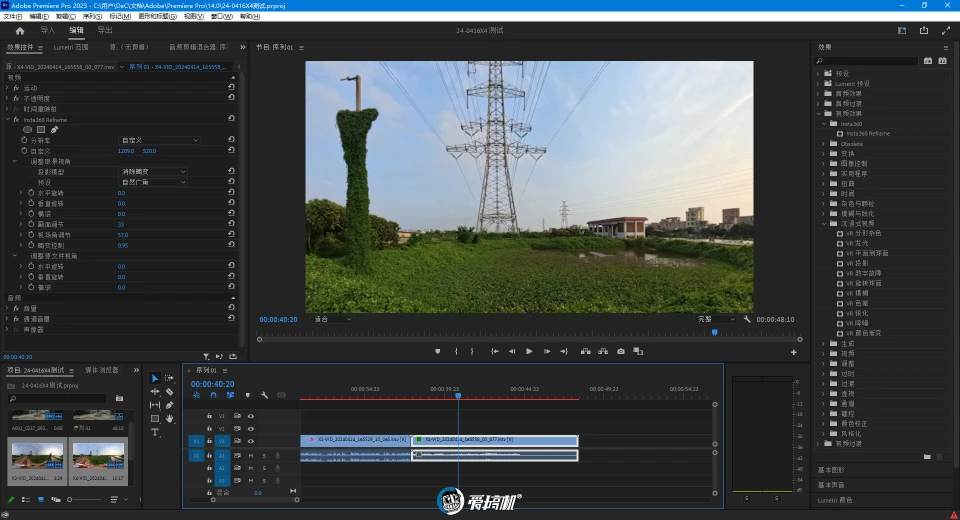The width and height of the screenshot is (960, 520).
Task: Click the Lift button in Program Monitor
Action: click(586, 352)
